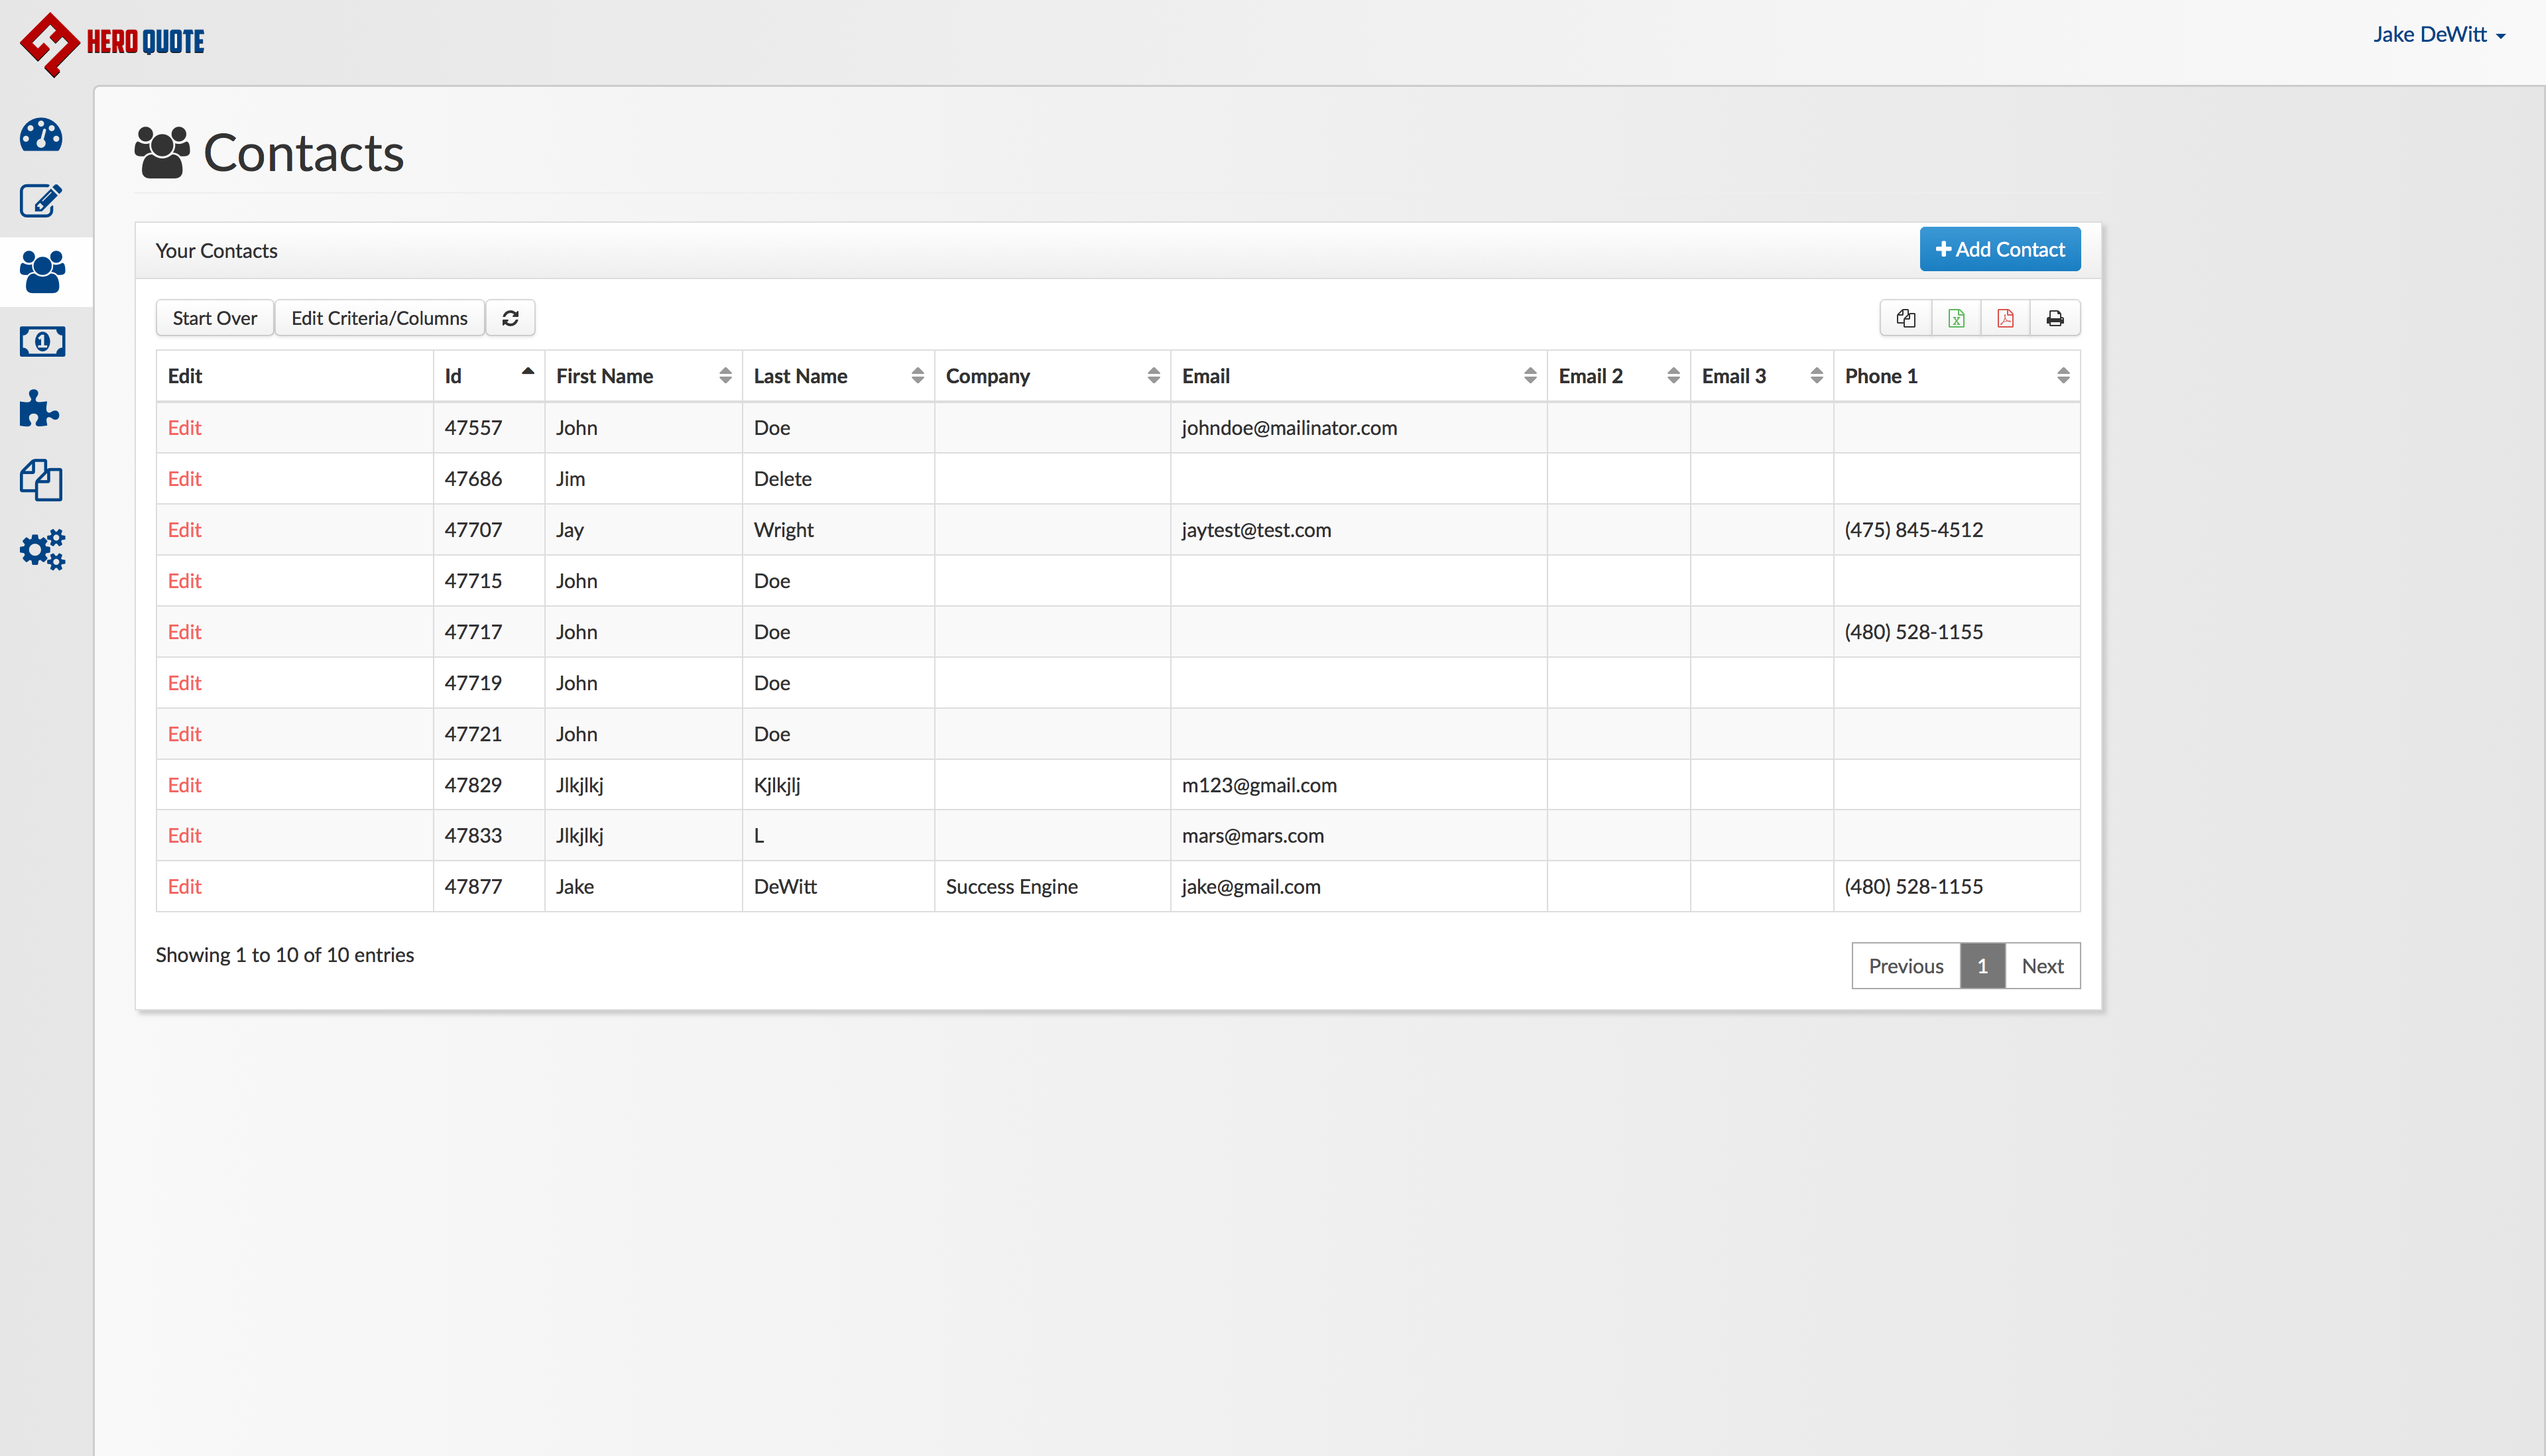
Task: Click the quote edit pencil sidebar icon
Action: click(41, 201)
